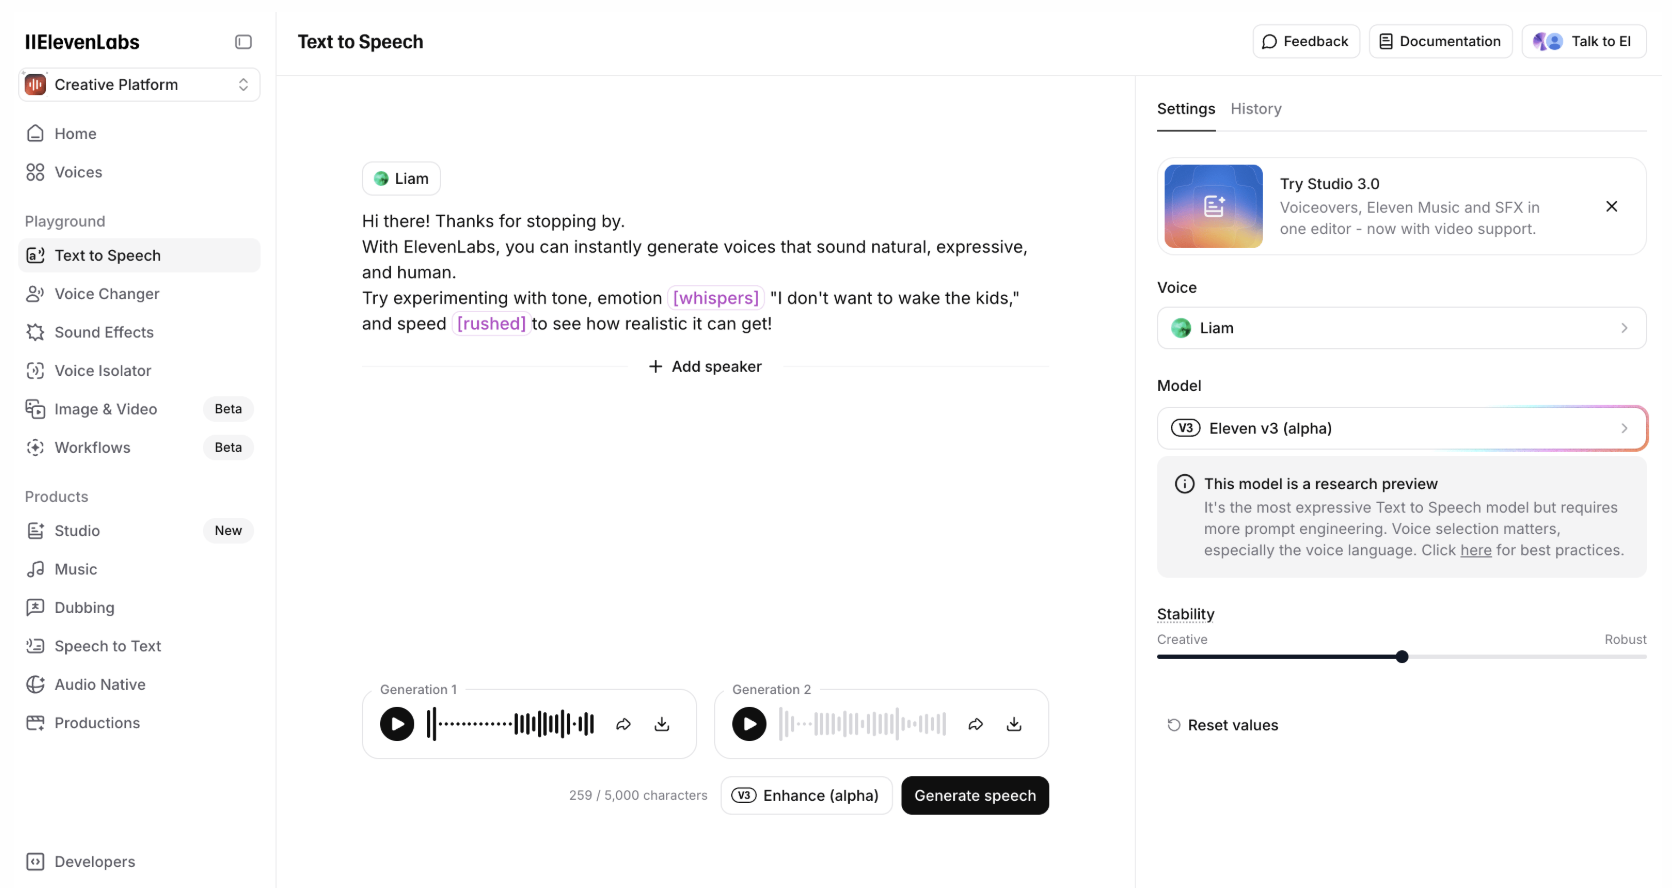This screenshot has height=888, width=1672.
Task: Share Generation 1 audio
Action: (x=623, y=724)
